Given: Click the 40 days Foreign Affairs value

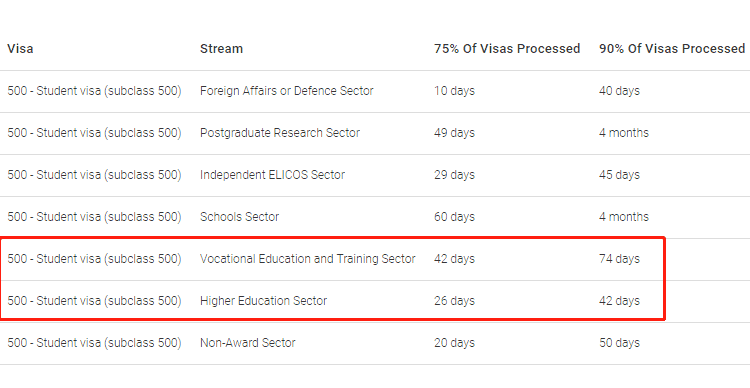Looking at the screenshot, I should 619,90.
